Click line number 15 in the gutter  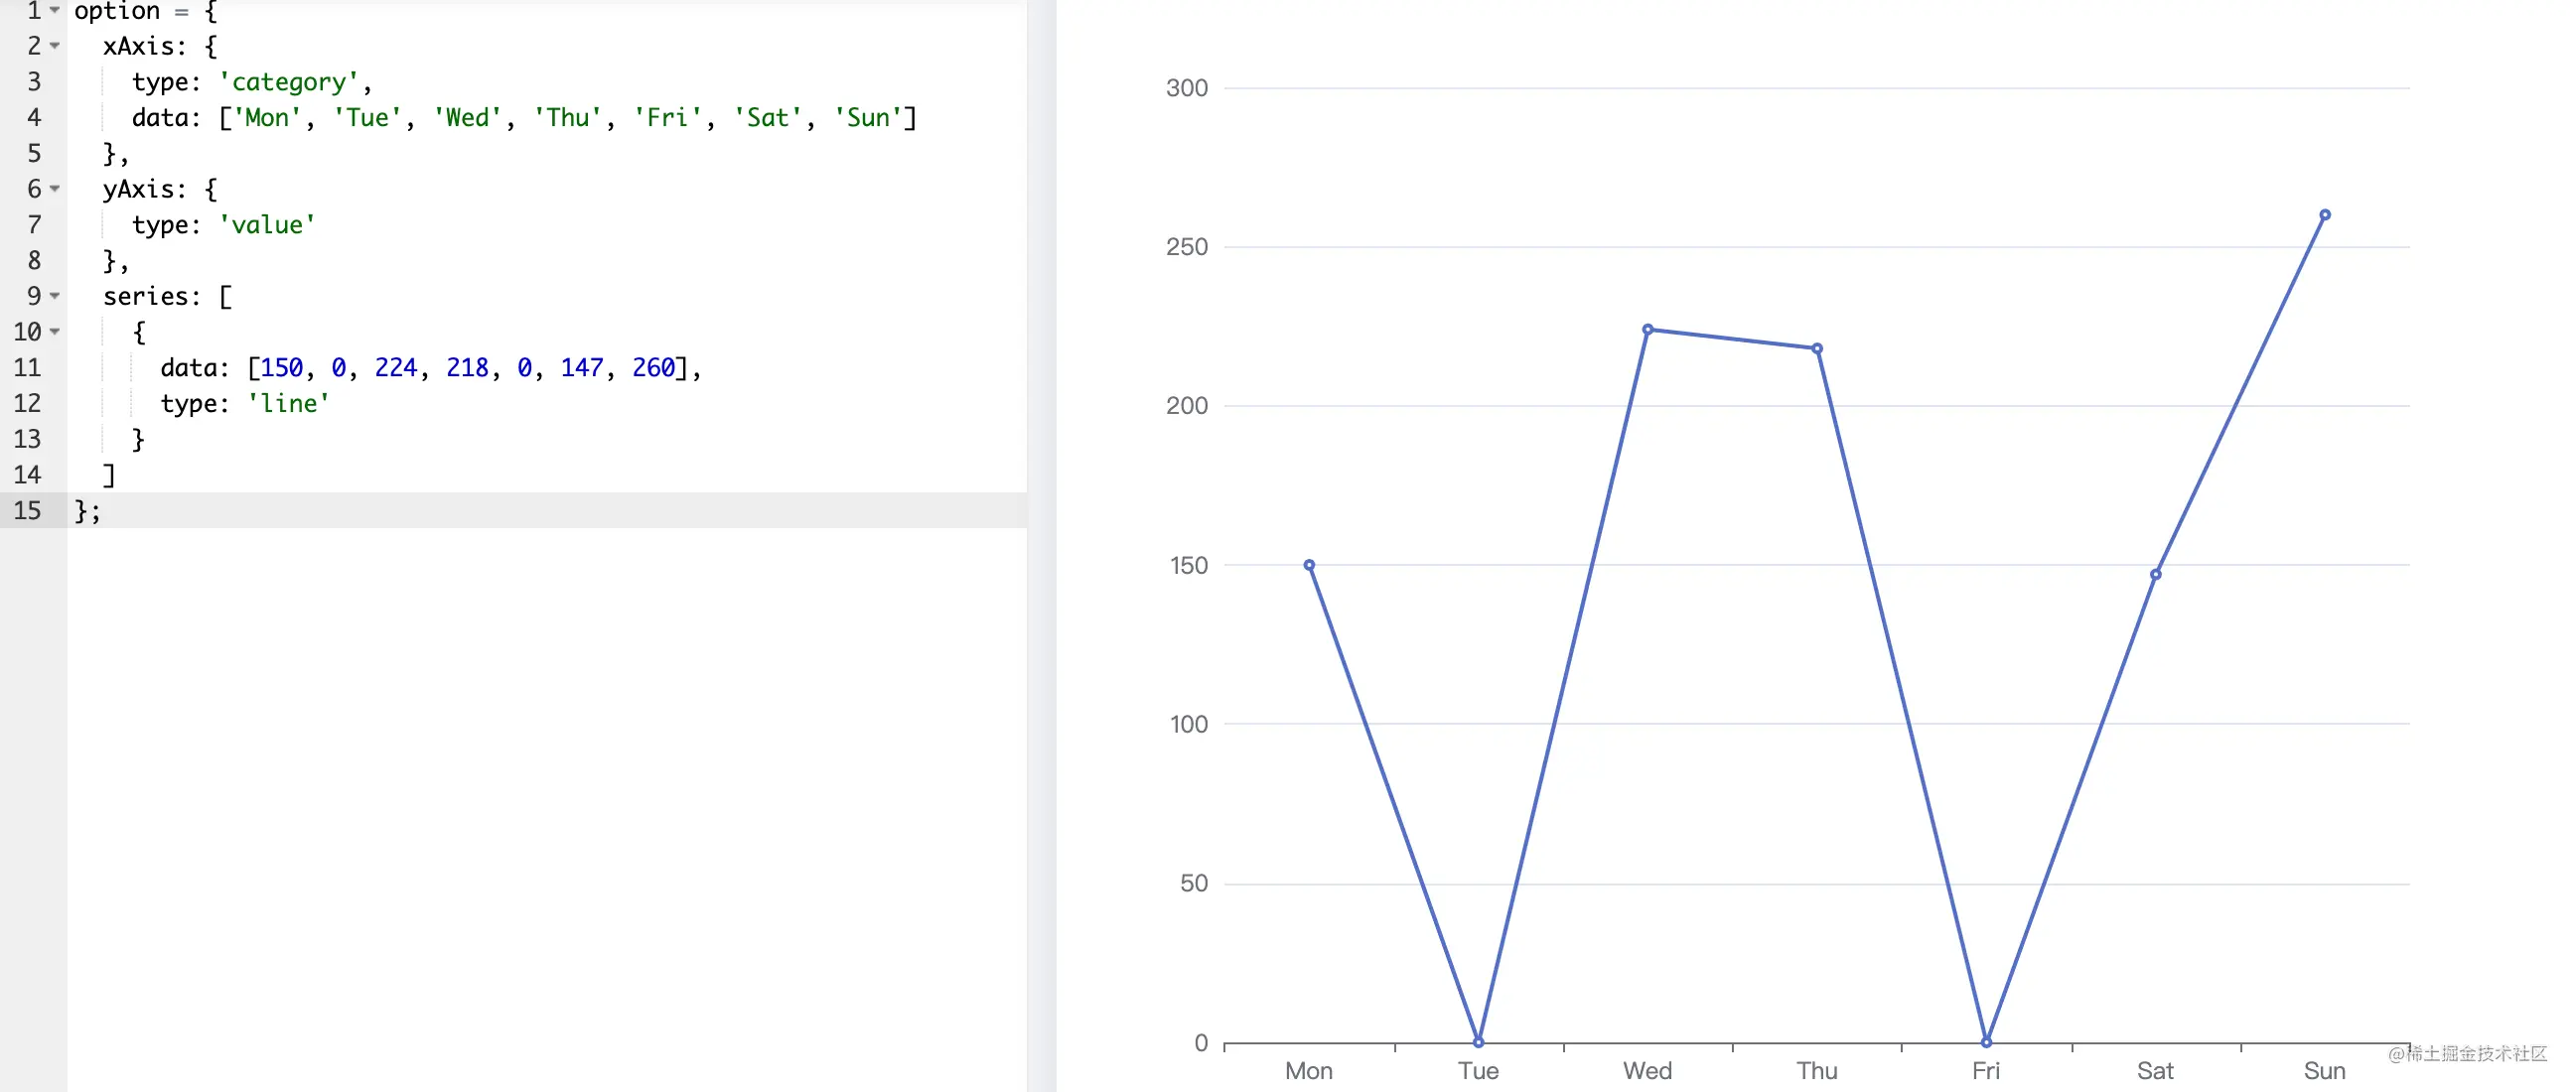click(x=27, y=511)
